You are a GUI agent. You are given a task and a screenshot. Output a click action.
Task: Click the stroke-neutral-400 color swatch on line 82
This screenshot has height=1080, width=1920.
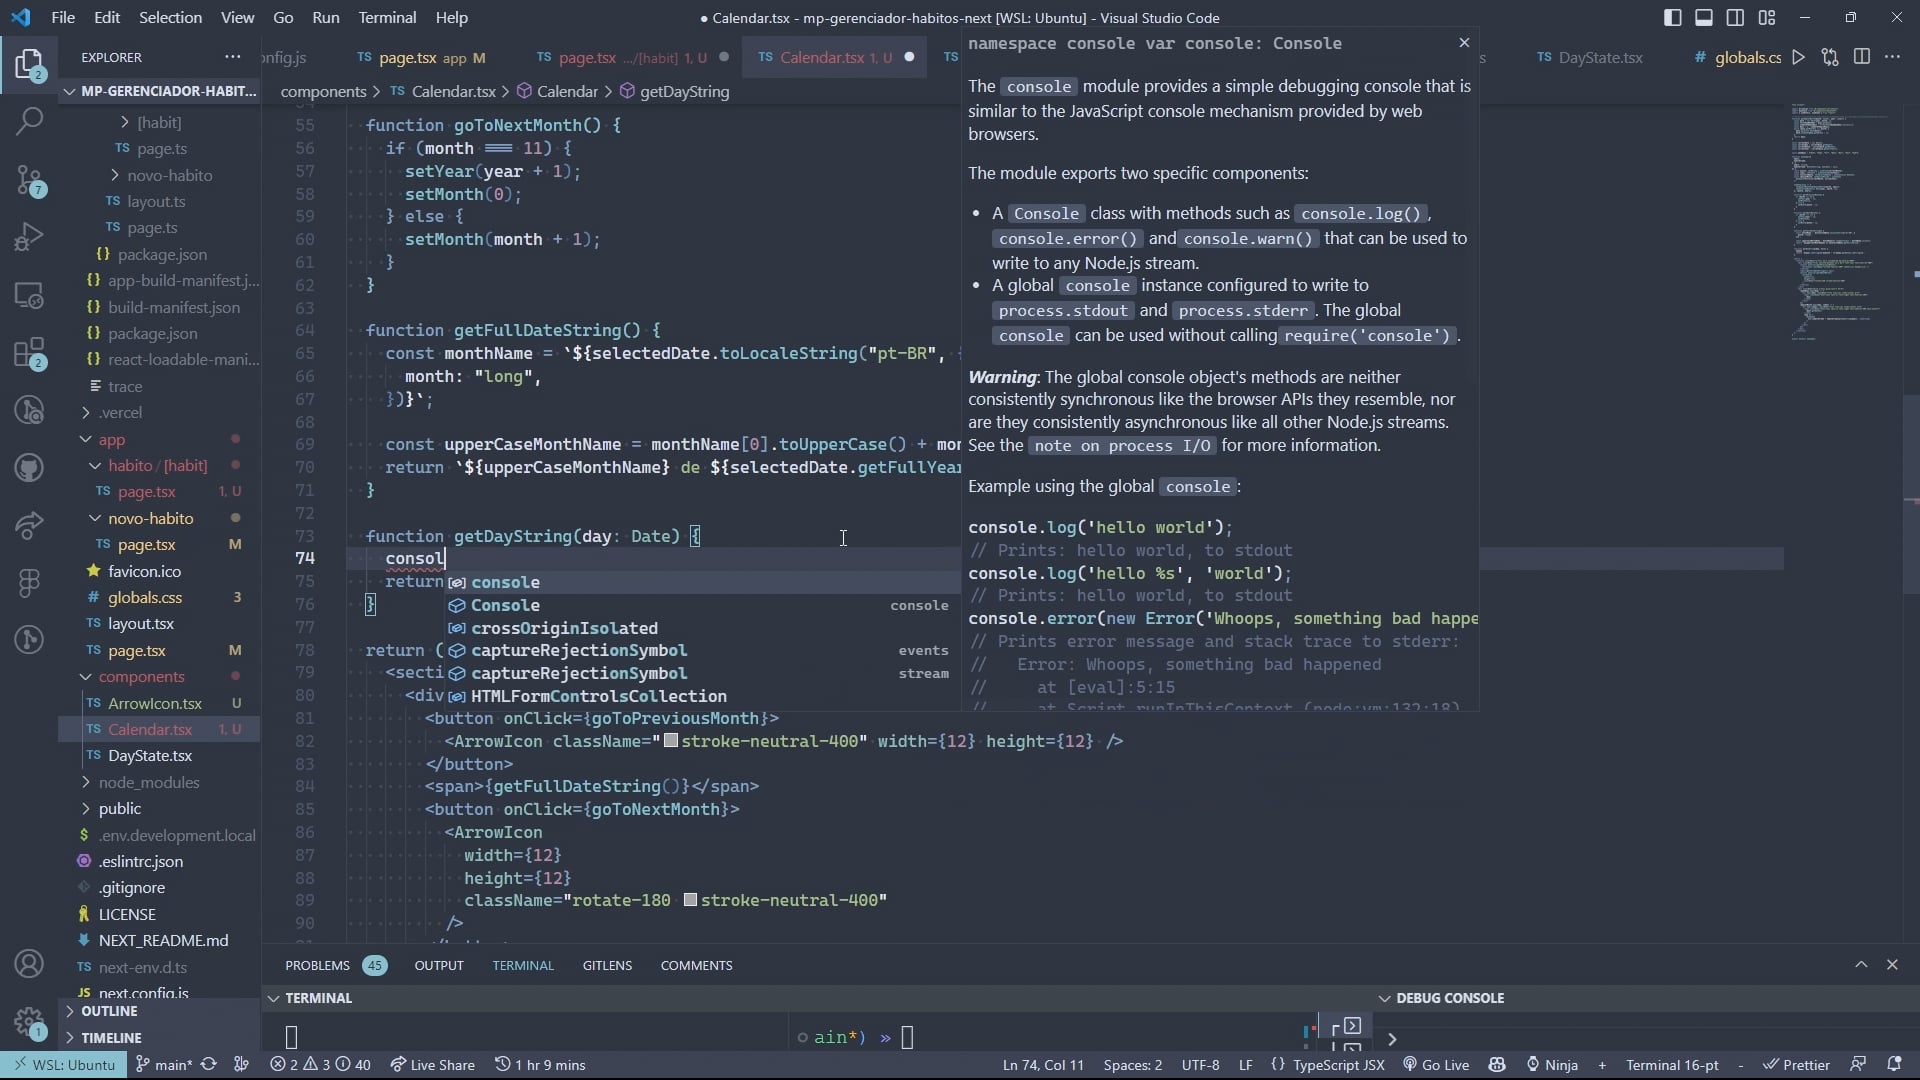[671, 741]
